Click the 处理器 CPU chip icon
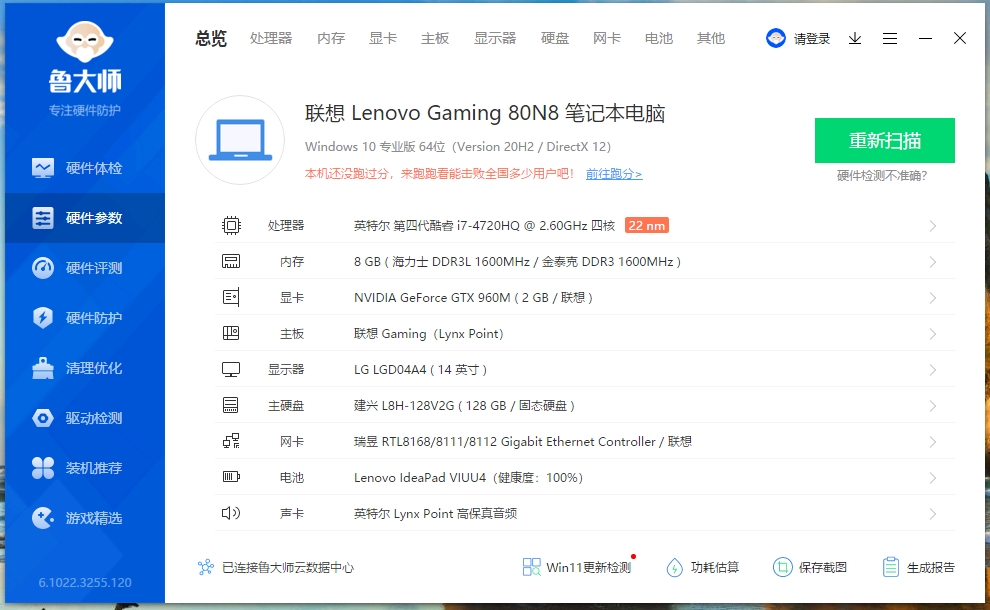The width and height of the screenshot is (990, 610). click(231, 225)
